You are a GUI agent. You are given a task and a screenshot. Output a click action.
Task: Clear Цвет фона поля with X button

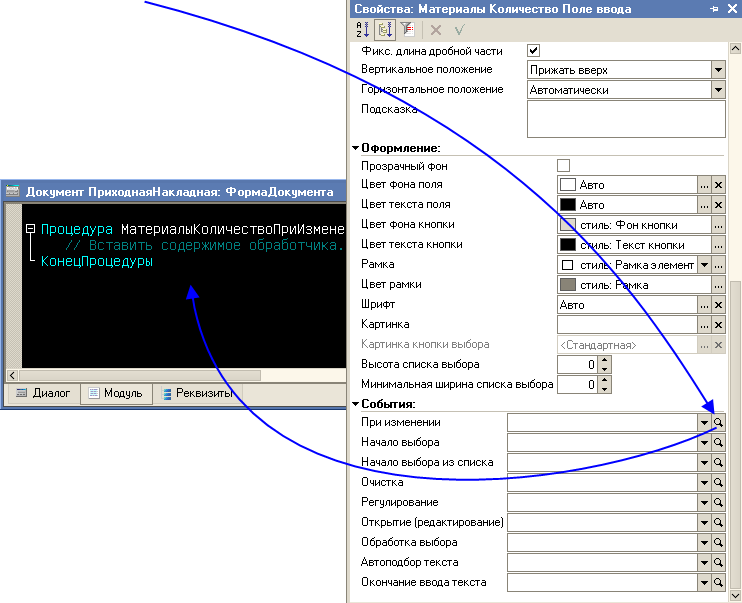tap(718, 185)
